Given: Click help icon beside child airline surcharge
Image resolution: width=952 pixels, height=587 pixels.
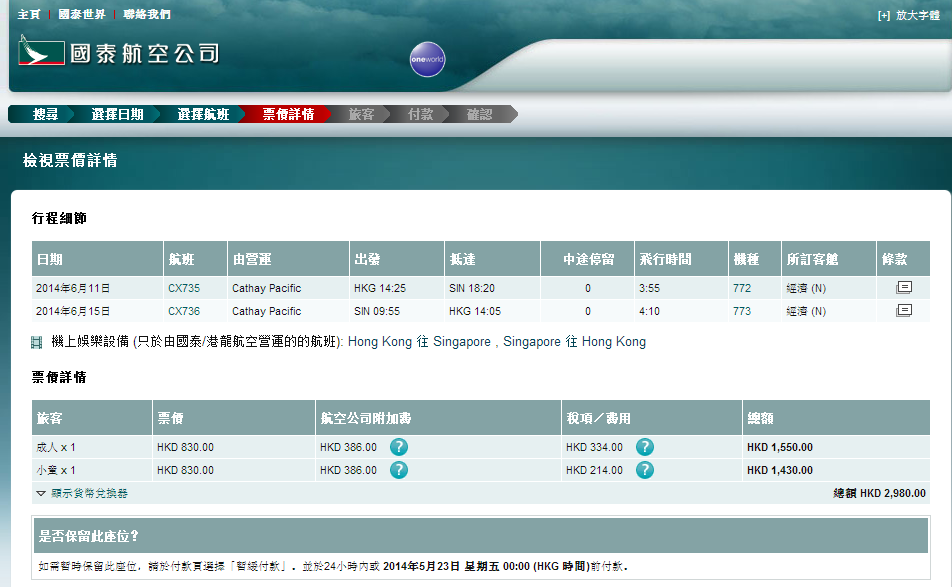Looking at the screenshot, I should pos(398,470).
